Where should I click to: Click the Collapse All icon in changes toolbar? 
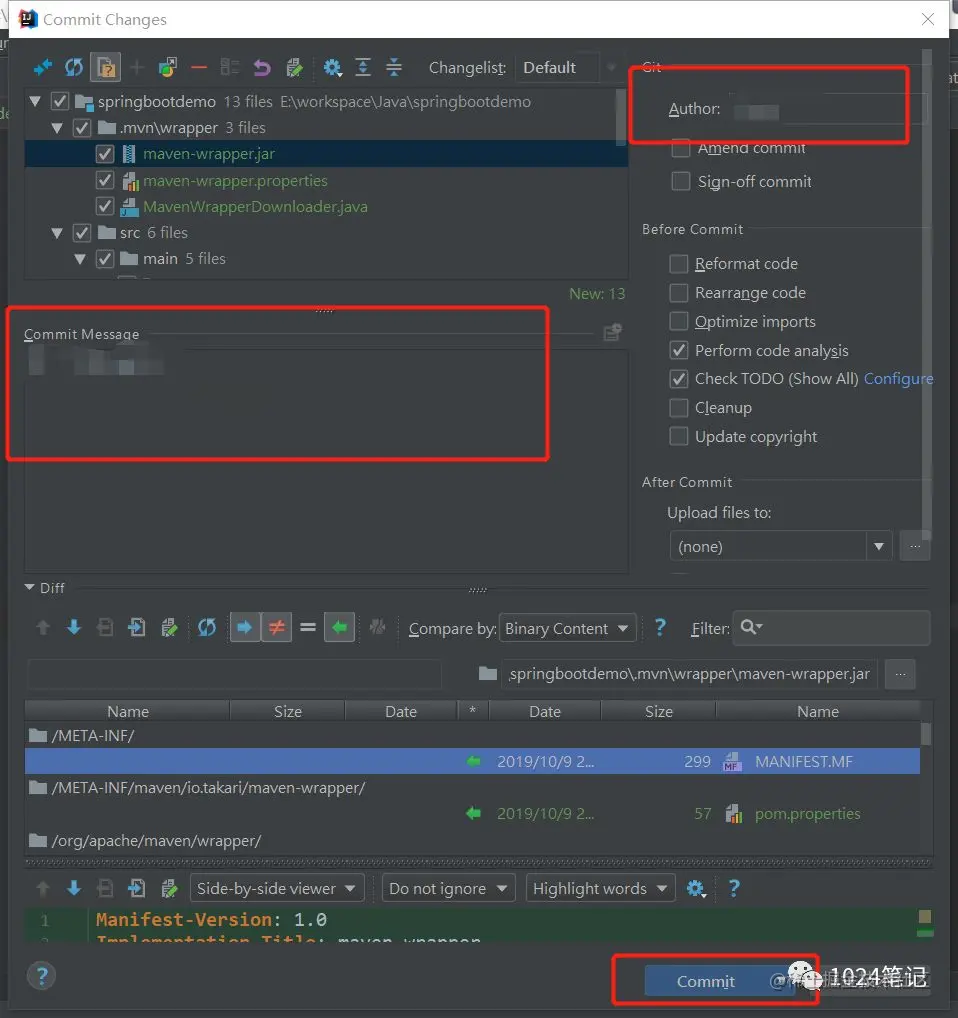pos(394,67)
